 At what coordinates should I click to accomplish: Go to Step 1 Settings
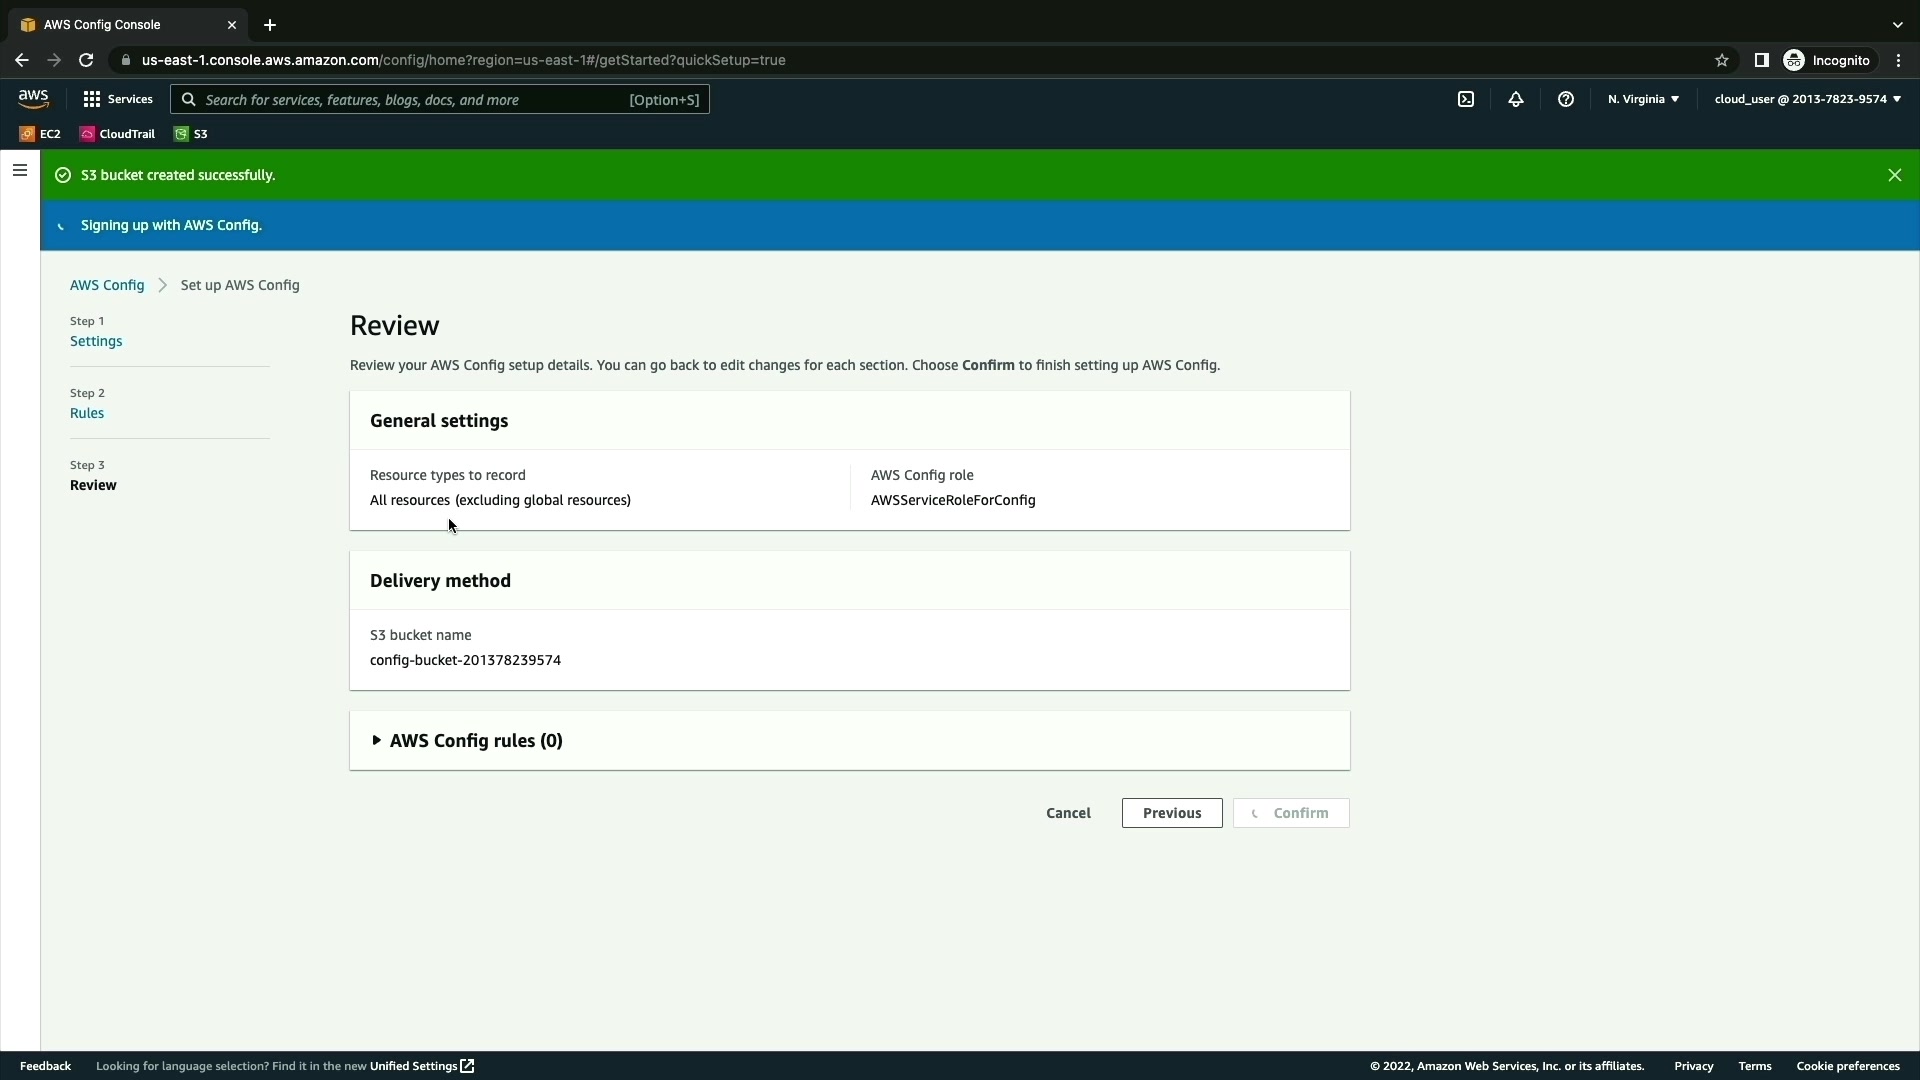96,341
